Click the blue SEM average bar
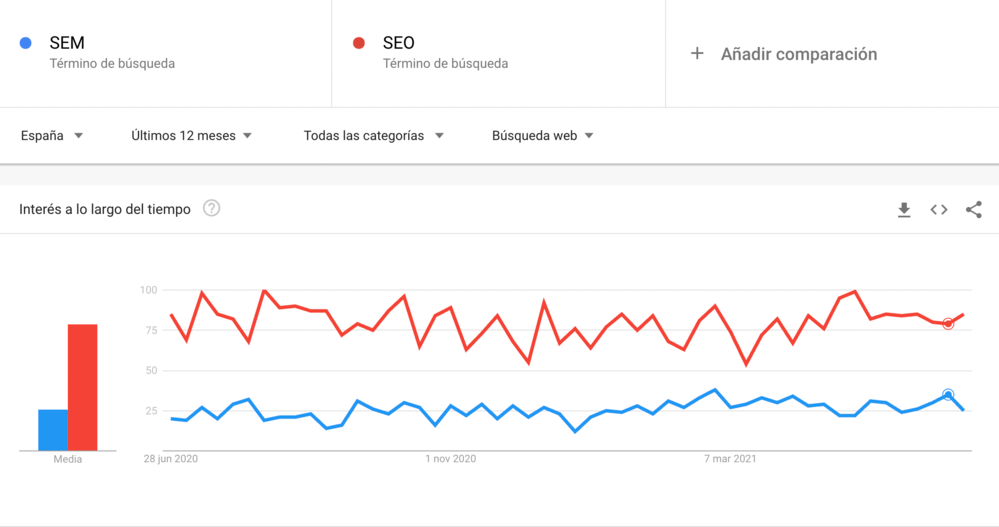The height and width of the screenshot is (527, 999). [53, 430]
